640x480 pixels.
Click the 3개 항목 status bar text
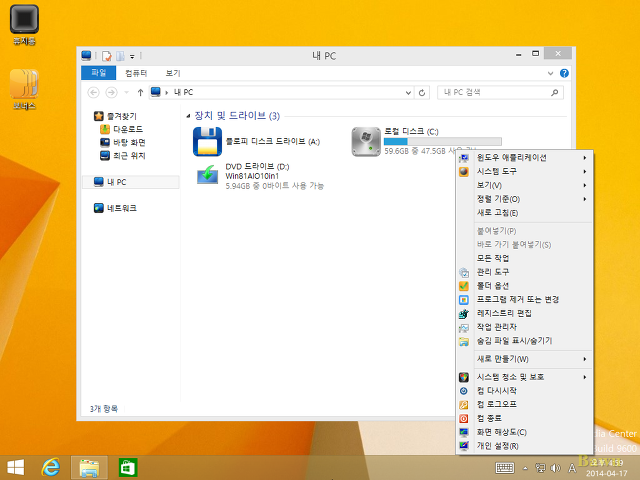click(x=104, y=409)
